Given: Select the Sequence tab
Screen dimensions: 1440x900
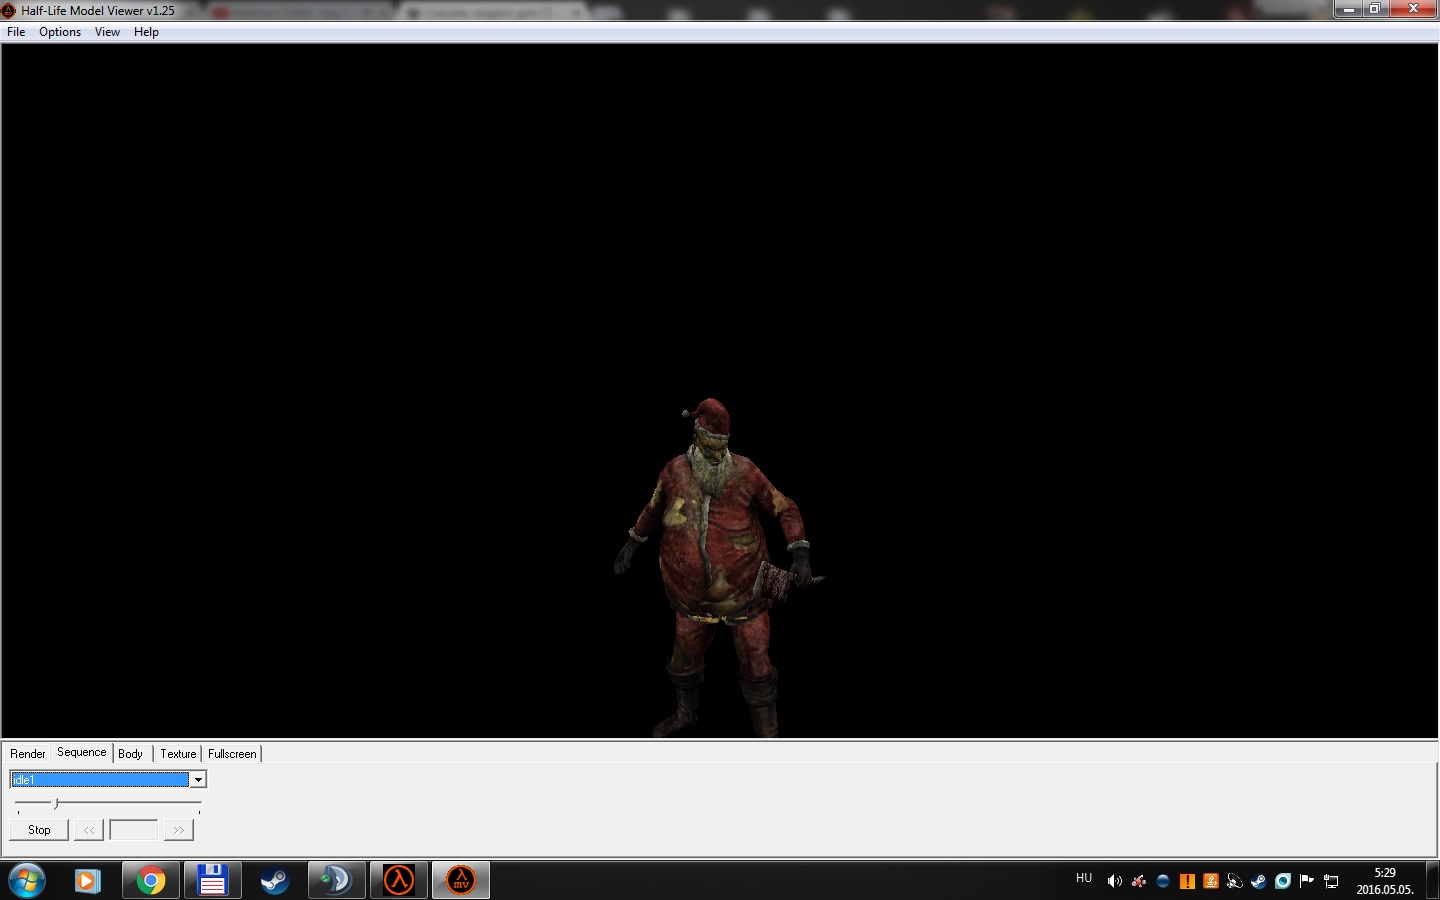Looking at the screenshot, I should coord(82,752).
